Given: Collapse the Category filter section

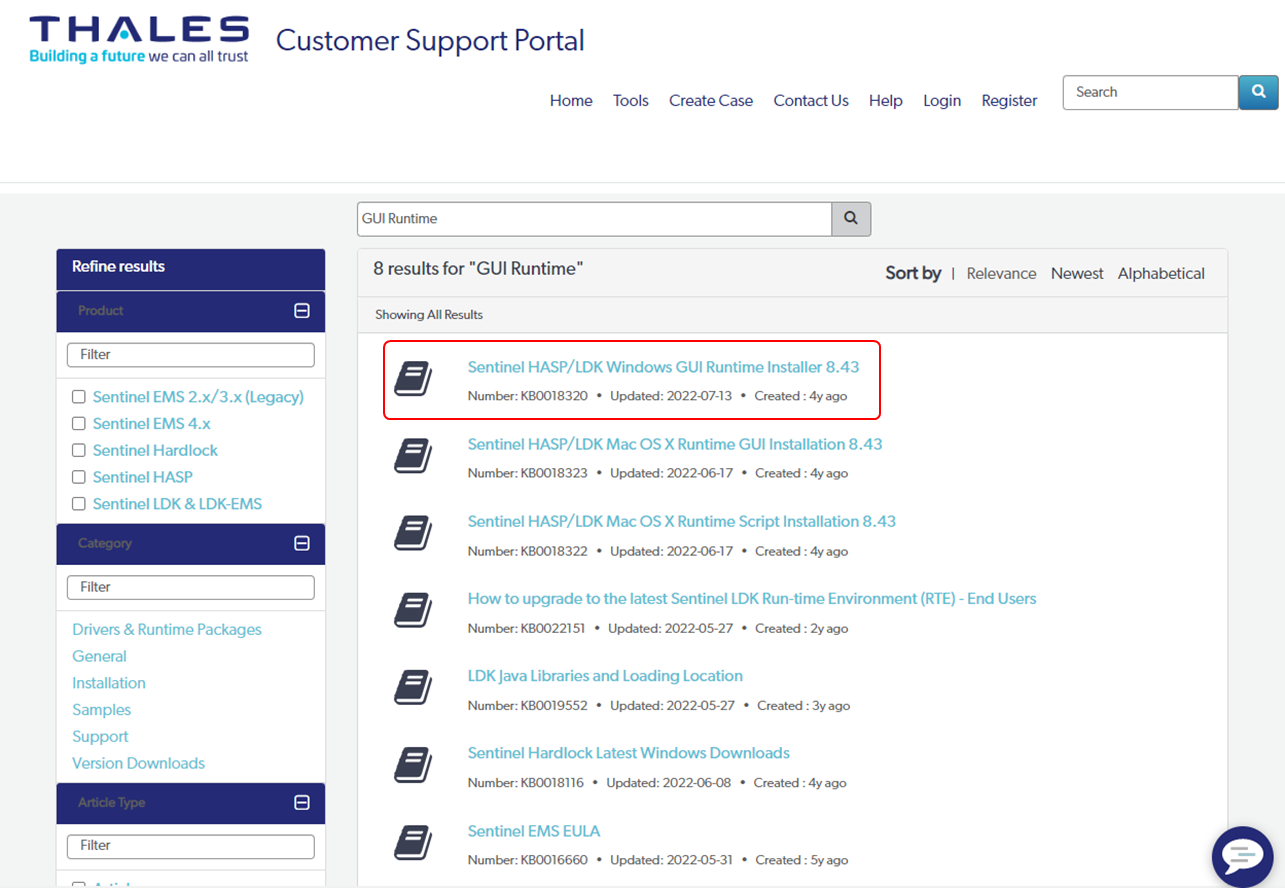Looking at the screenshot, I should [x=302, y=544].
